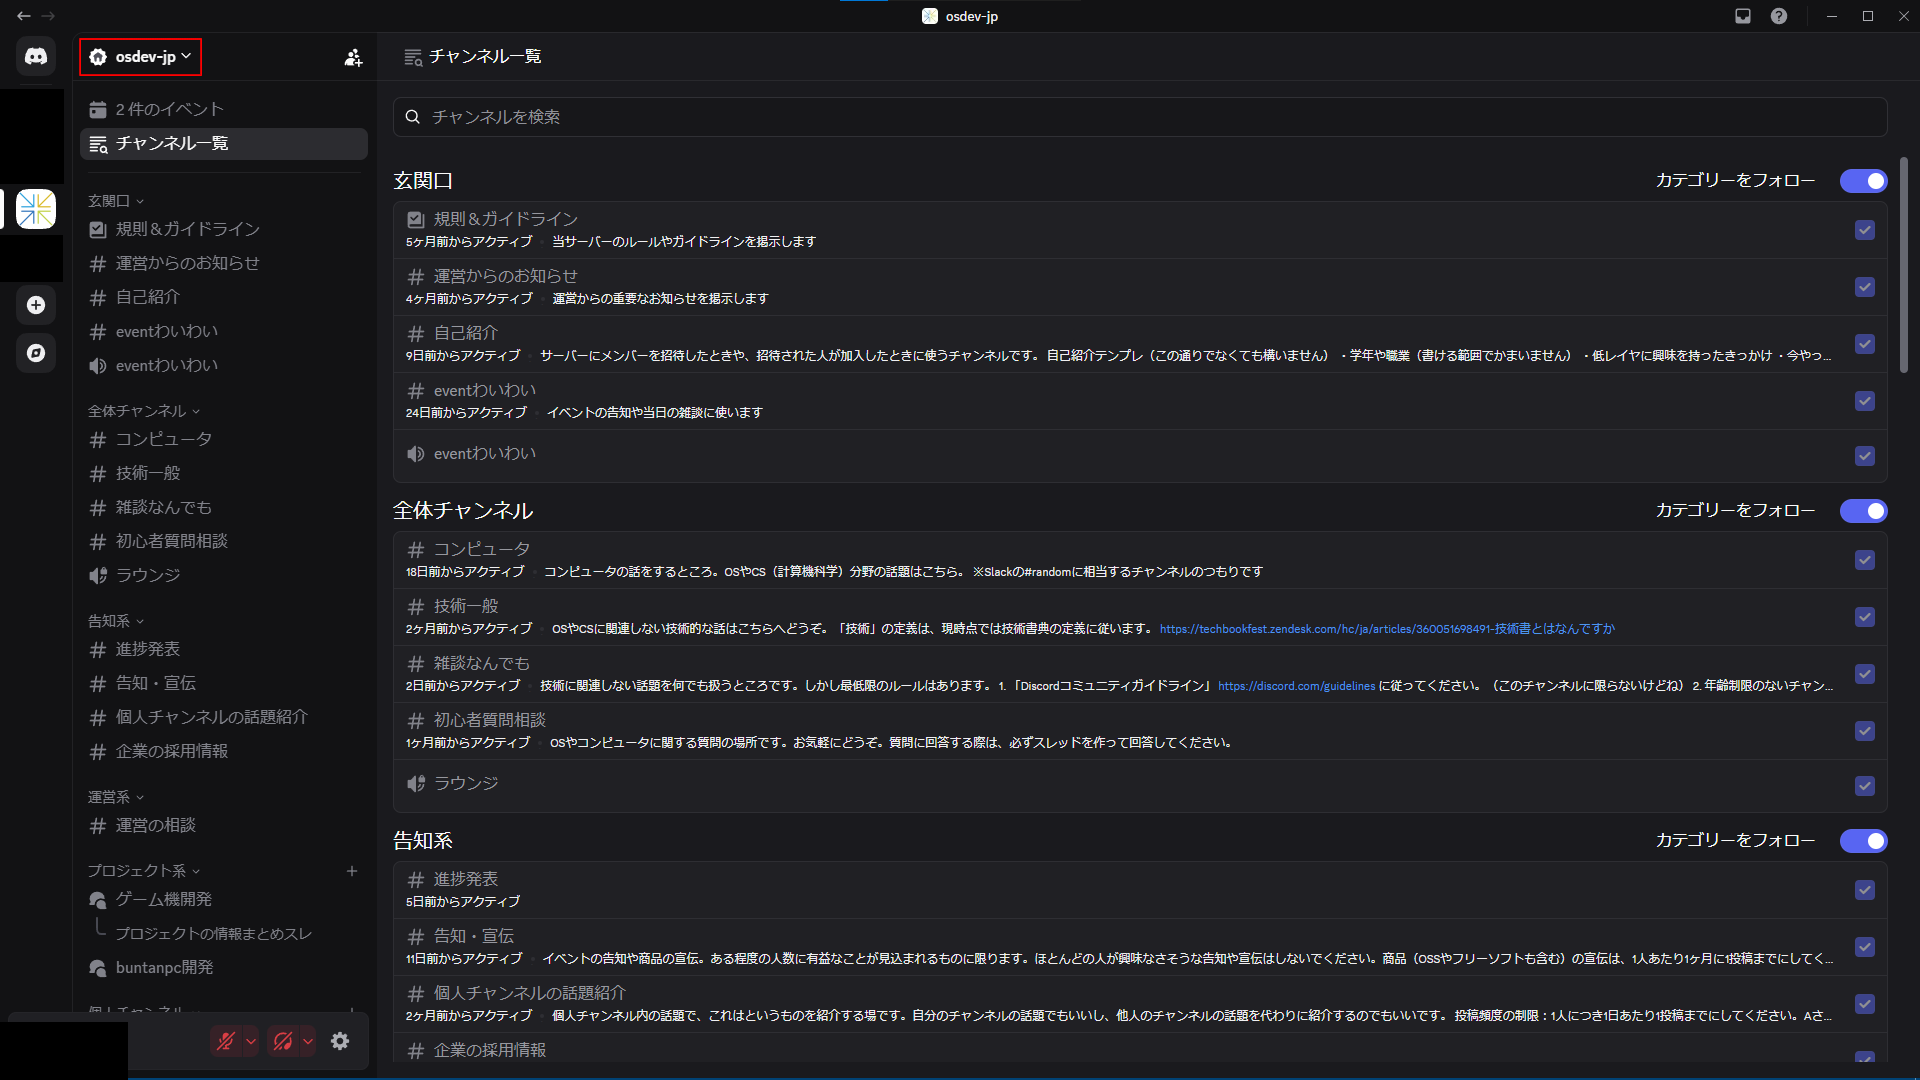Open Discord direct messages home icon
The image size is (1920, 1080).
click(36, 57)
